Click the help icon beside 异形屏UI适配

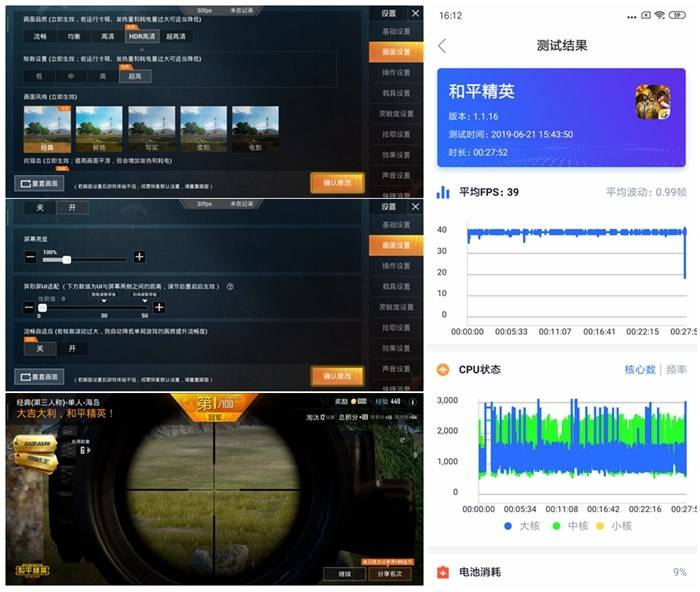coord(230,287)
